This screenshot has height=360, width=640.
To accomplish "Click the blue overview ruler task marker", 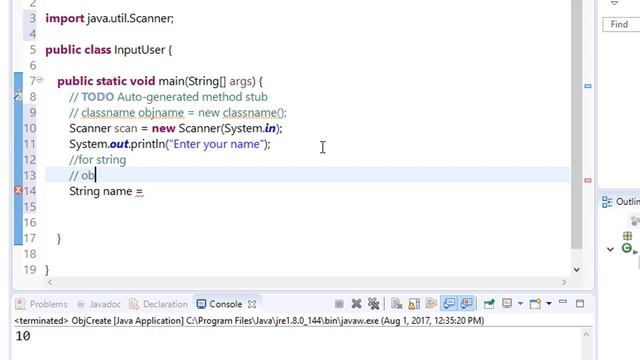I will pos(588,86).
